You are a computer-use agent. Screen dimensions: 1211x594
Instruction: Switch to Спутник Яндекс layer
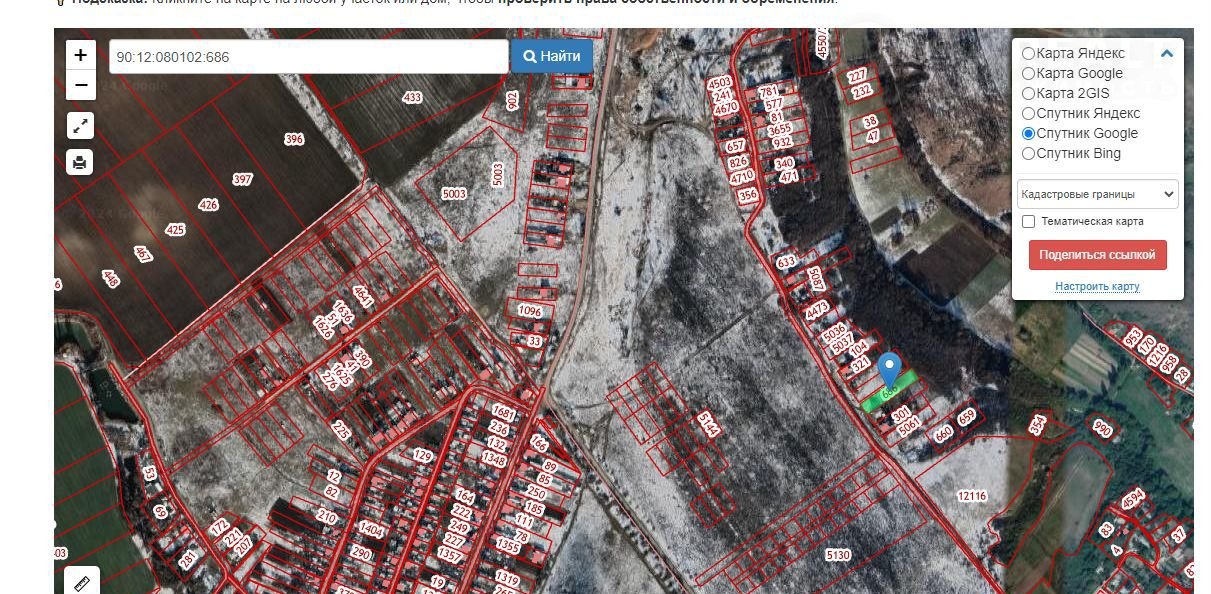[x=1028, y=114]
